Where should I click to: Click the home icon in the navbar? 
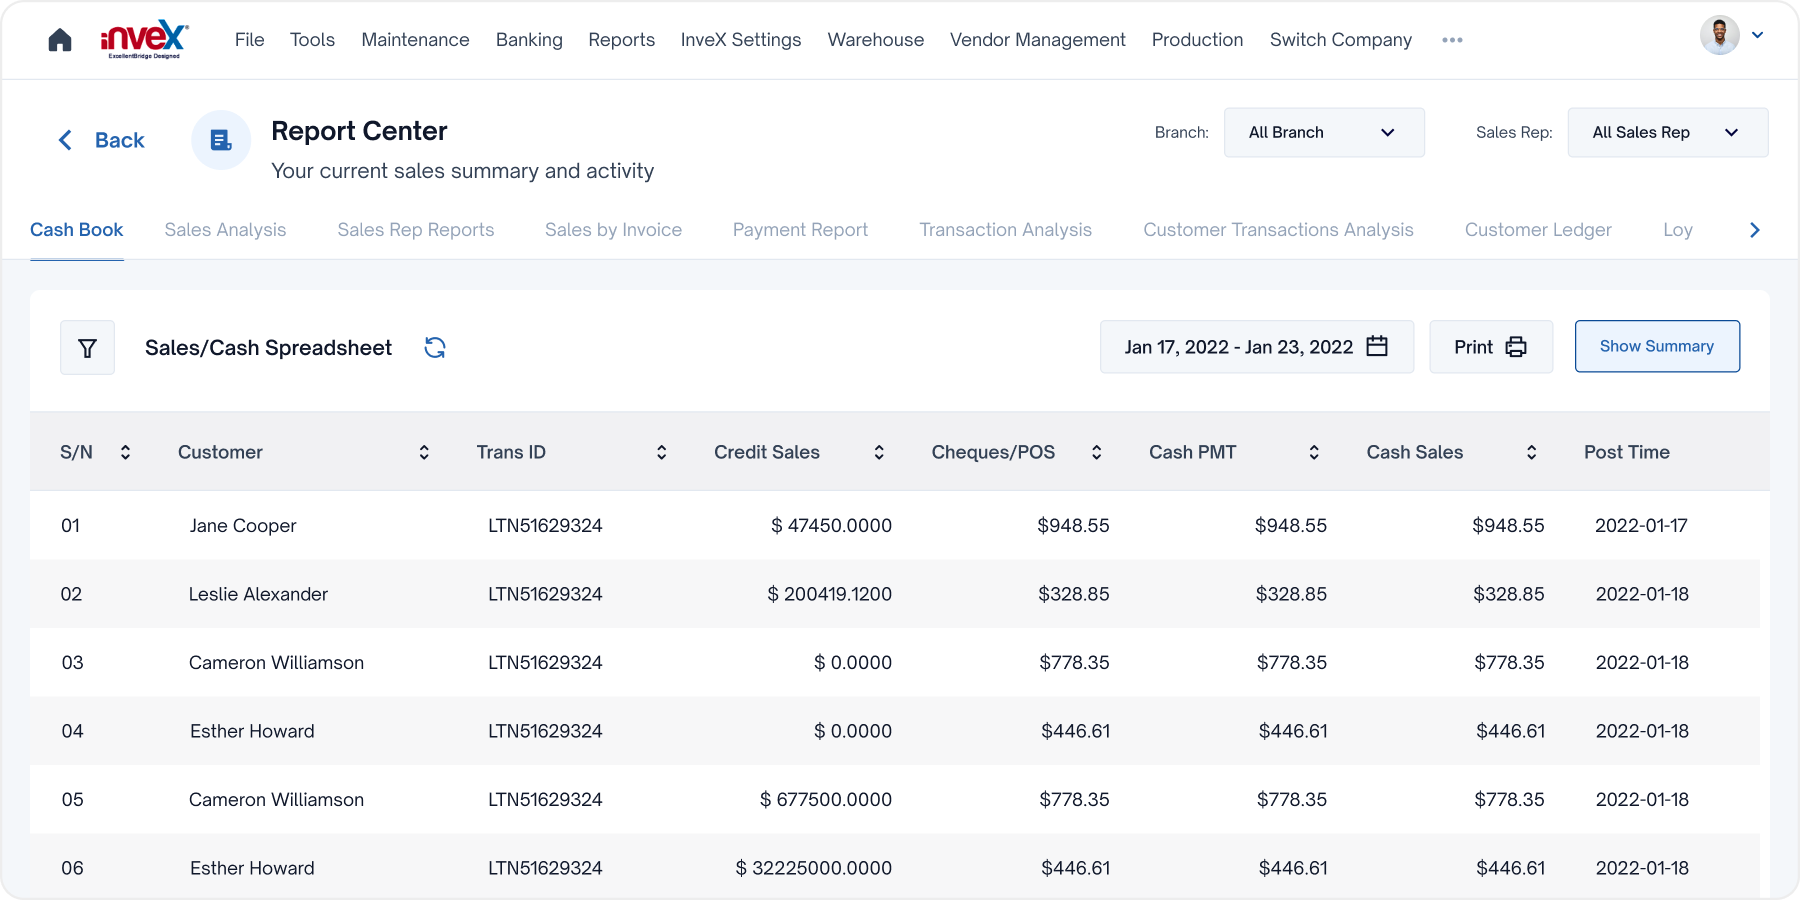[x=60, y=40]
